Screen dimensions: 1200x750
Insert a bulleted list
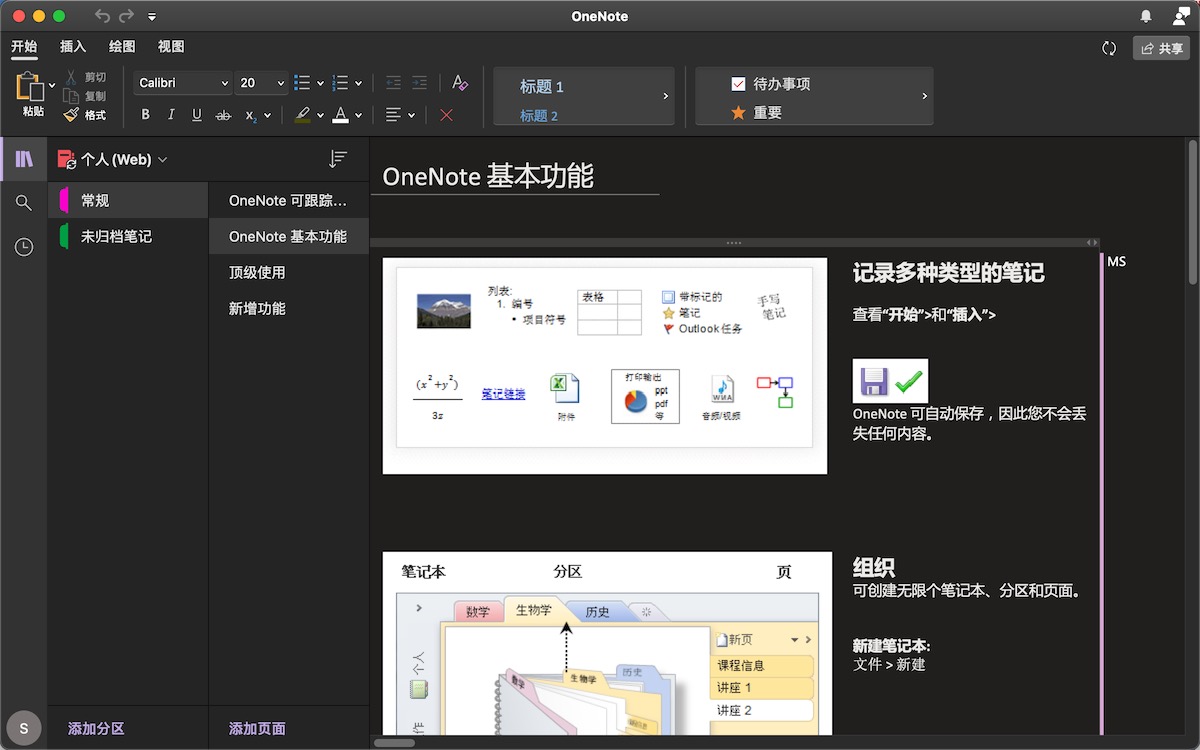tap(303, 83)
